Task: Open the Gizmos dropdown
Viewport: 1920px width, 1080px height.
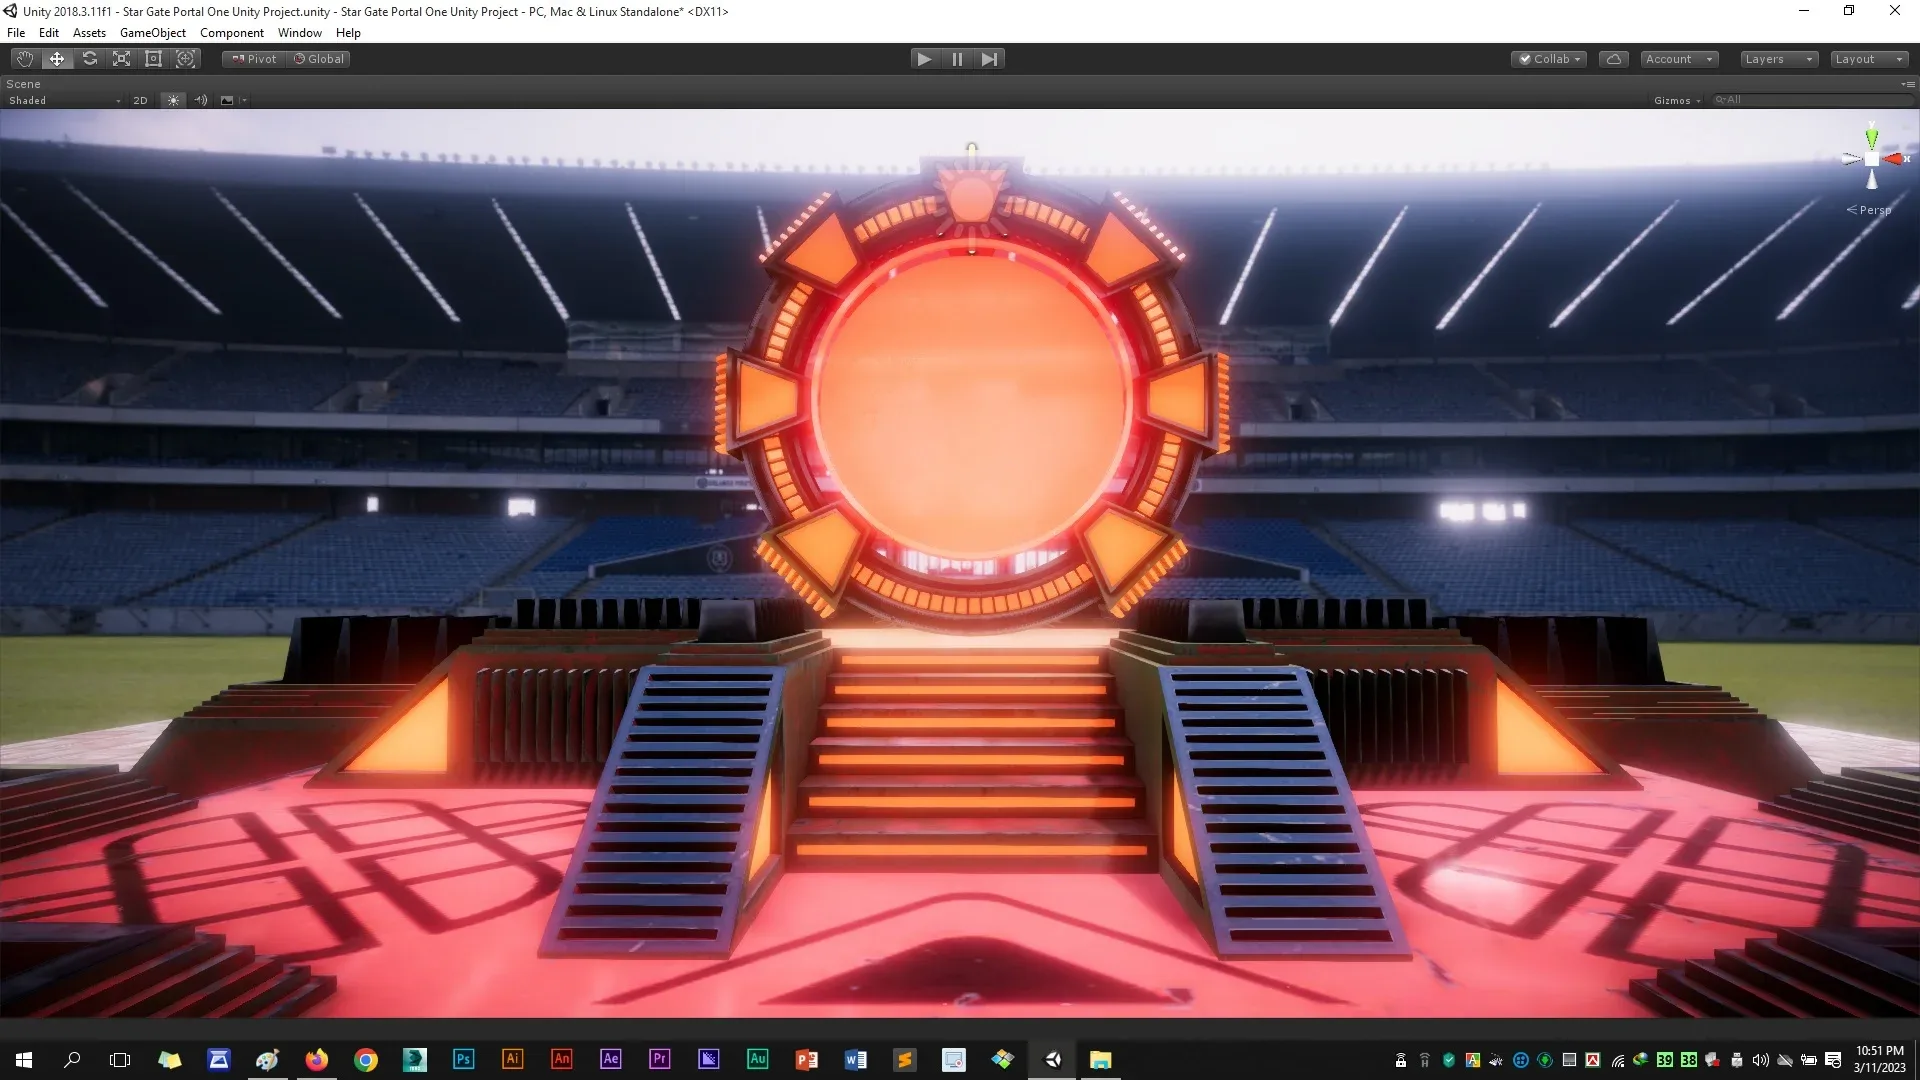Action: (x=1677, y=100)
